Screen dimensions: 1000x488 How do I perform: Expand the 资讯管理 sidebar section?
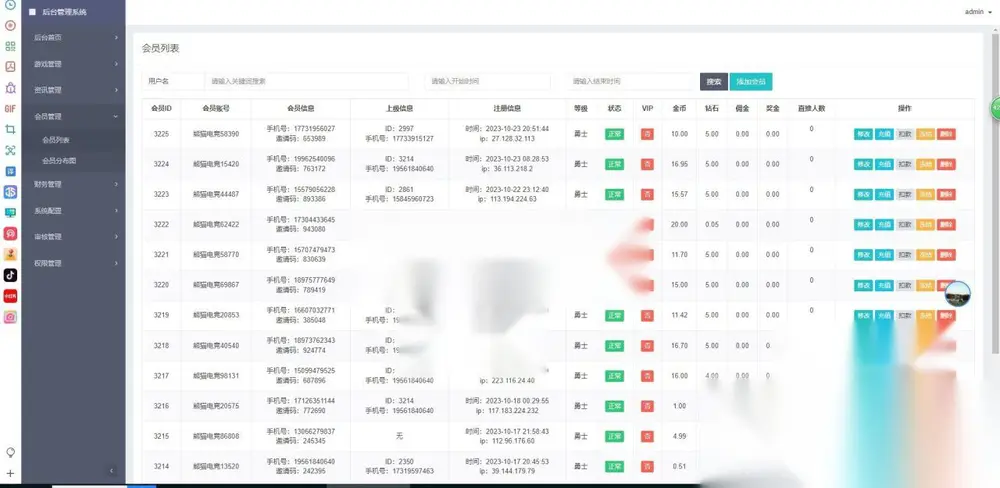click(x=74, y=90)
